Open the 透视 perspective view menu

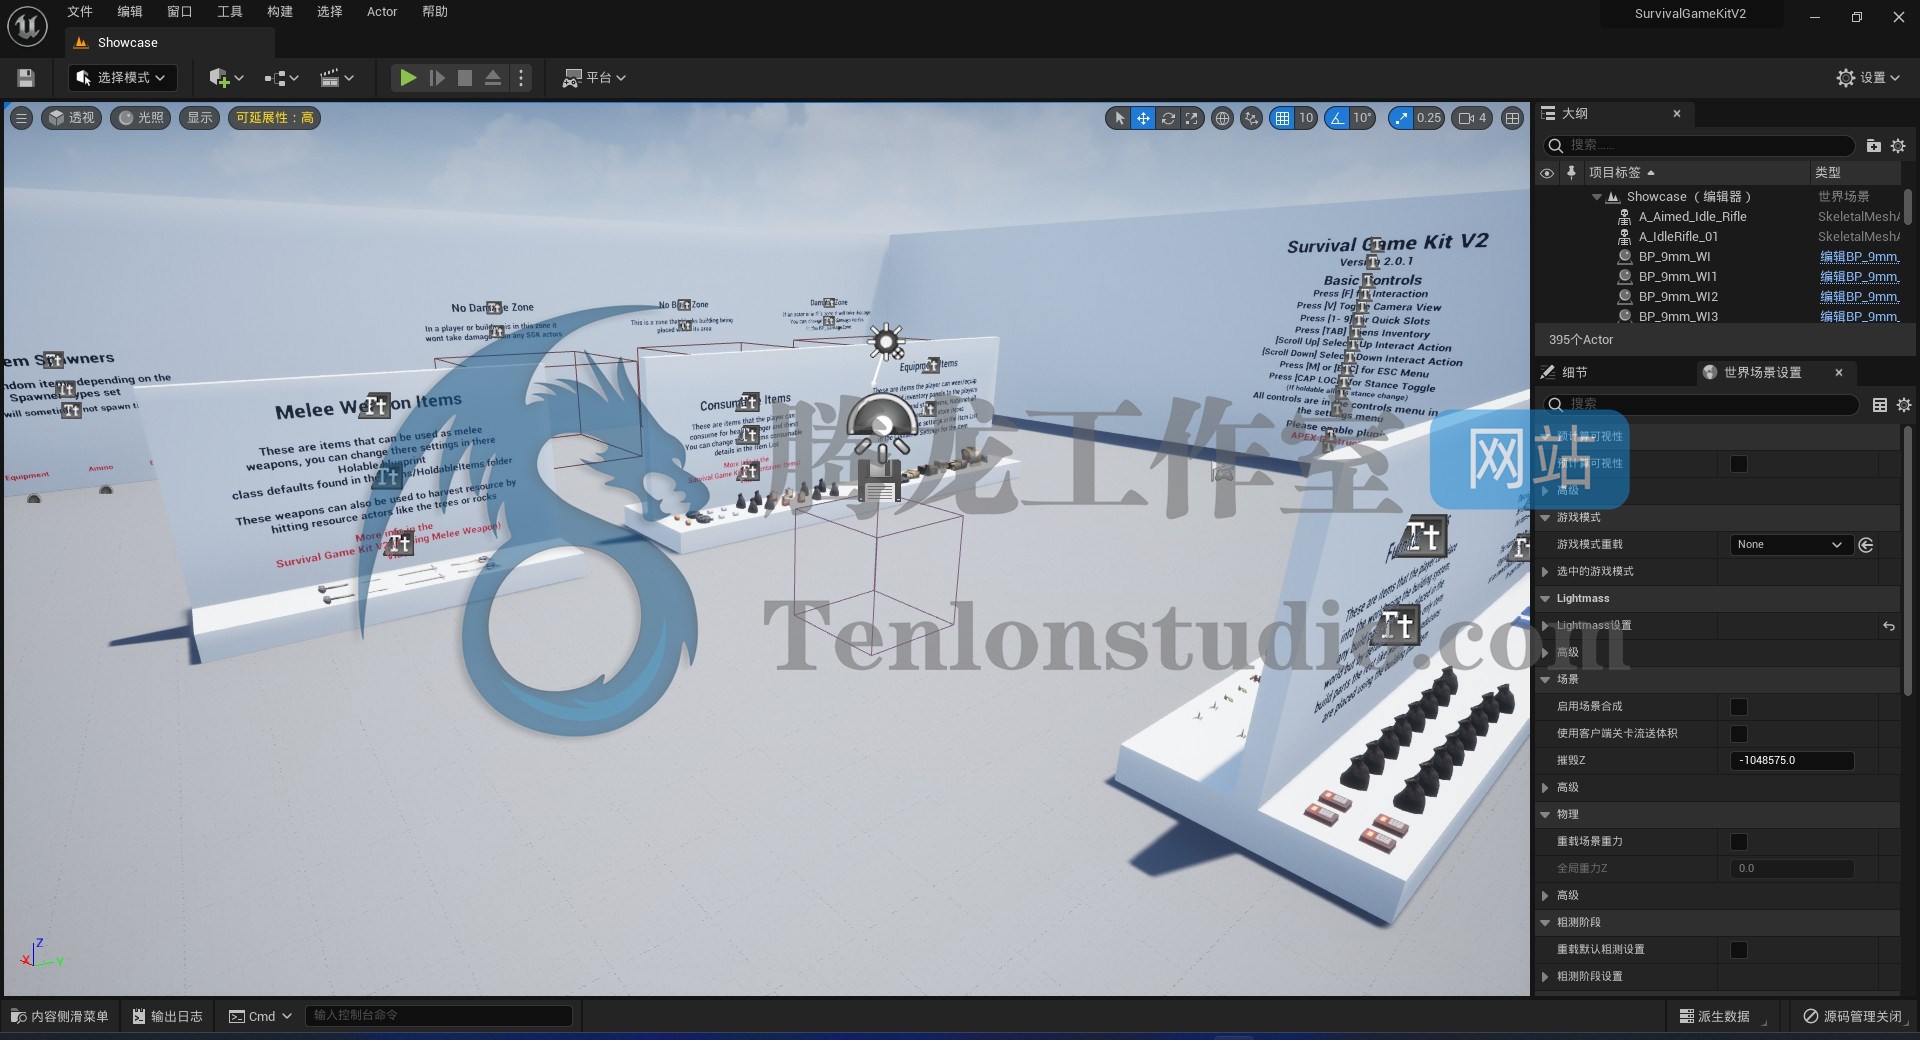click(71, 118)
